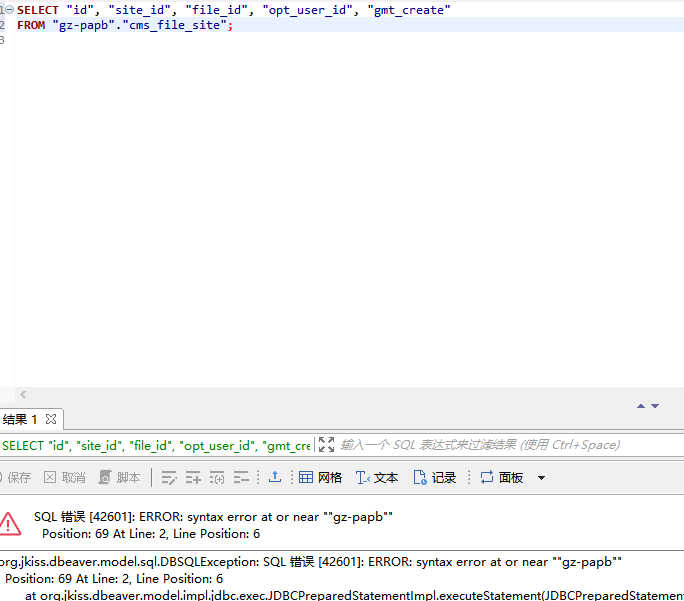684x601 pixels.
Task: Click the blue export upload icon
Action: 275,477
